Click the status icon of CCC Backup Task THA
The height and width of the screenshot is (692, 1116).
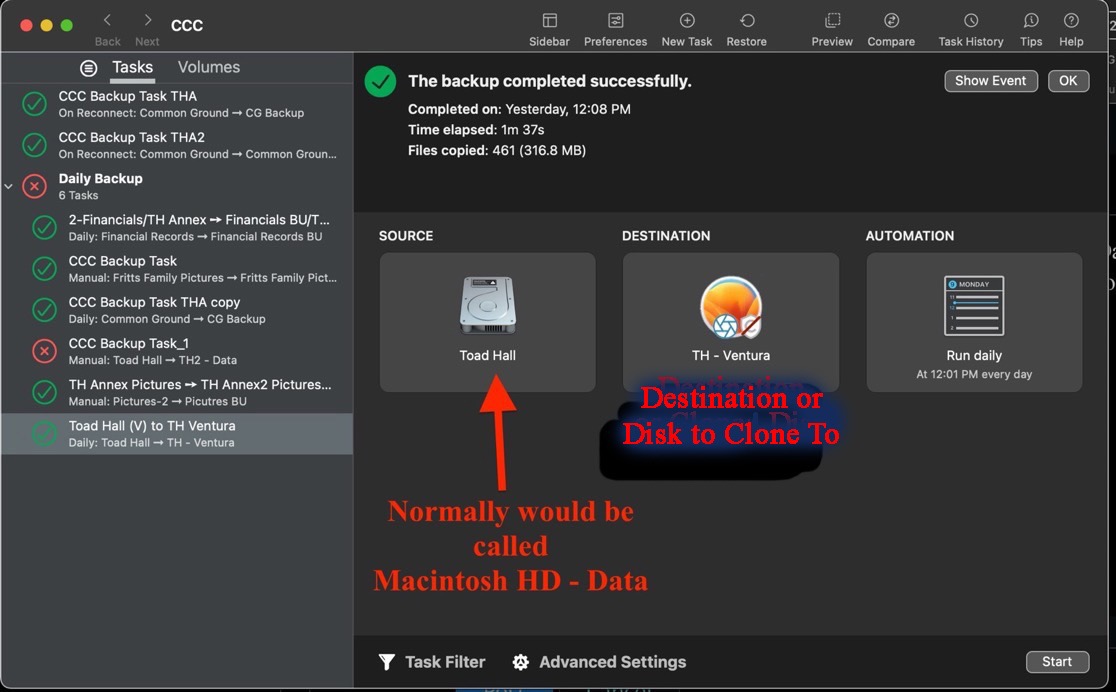pos(34,104)
